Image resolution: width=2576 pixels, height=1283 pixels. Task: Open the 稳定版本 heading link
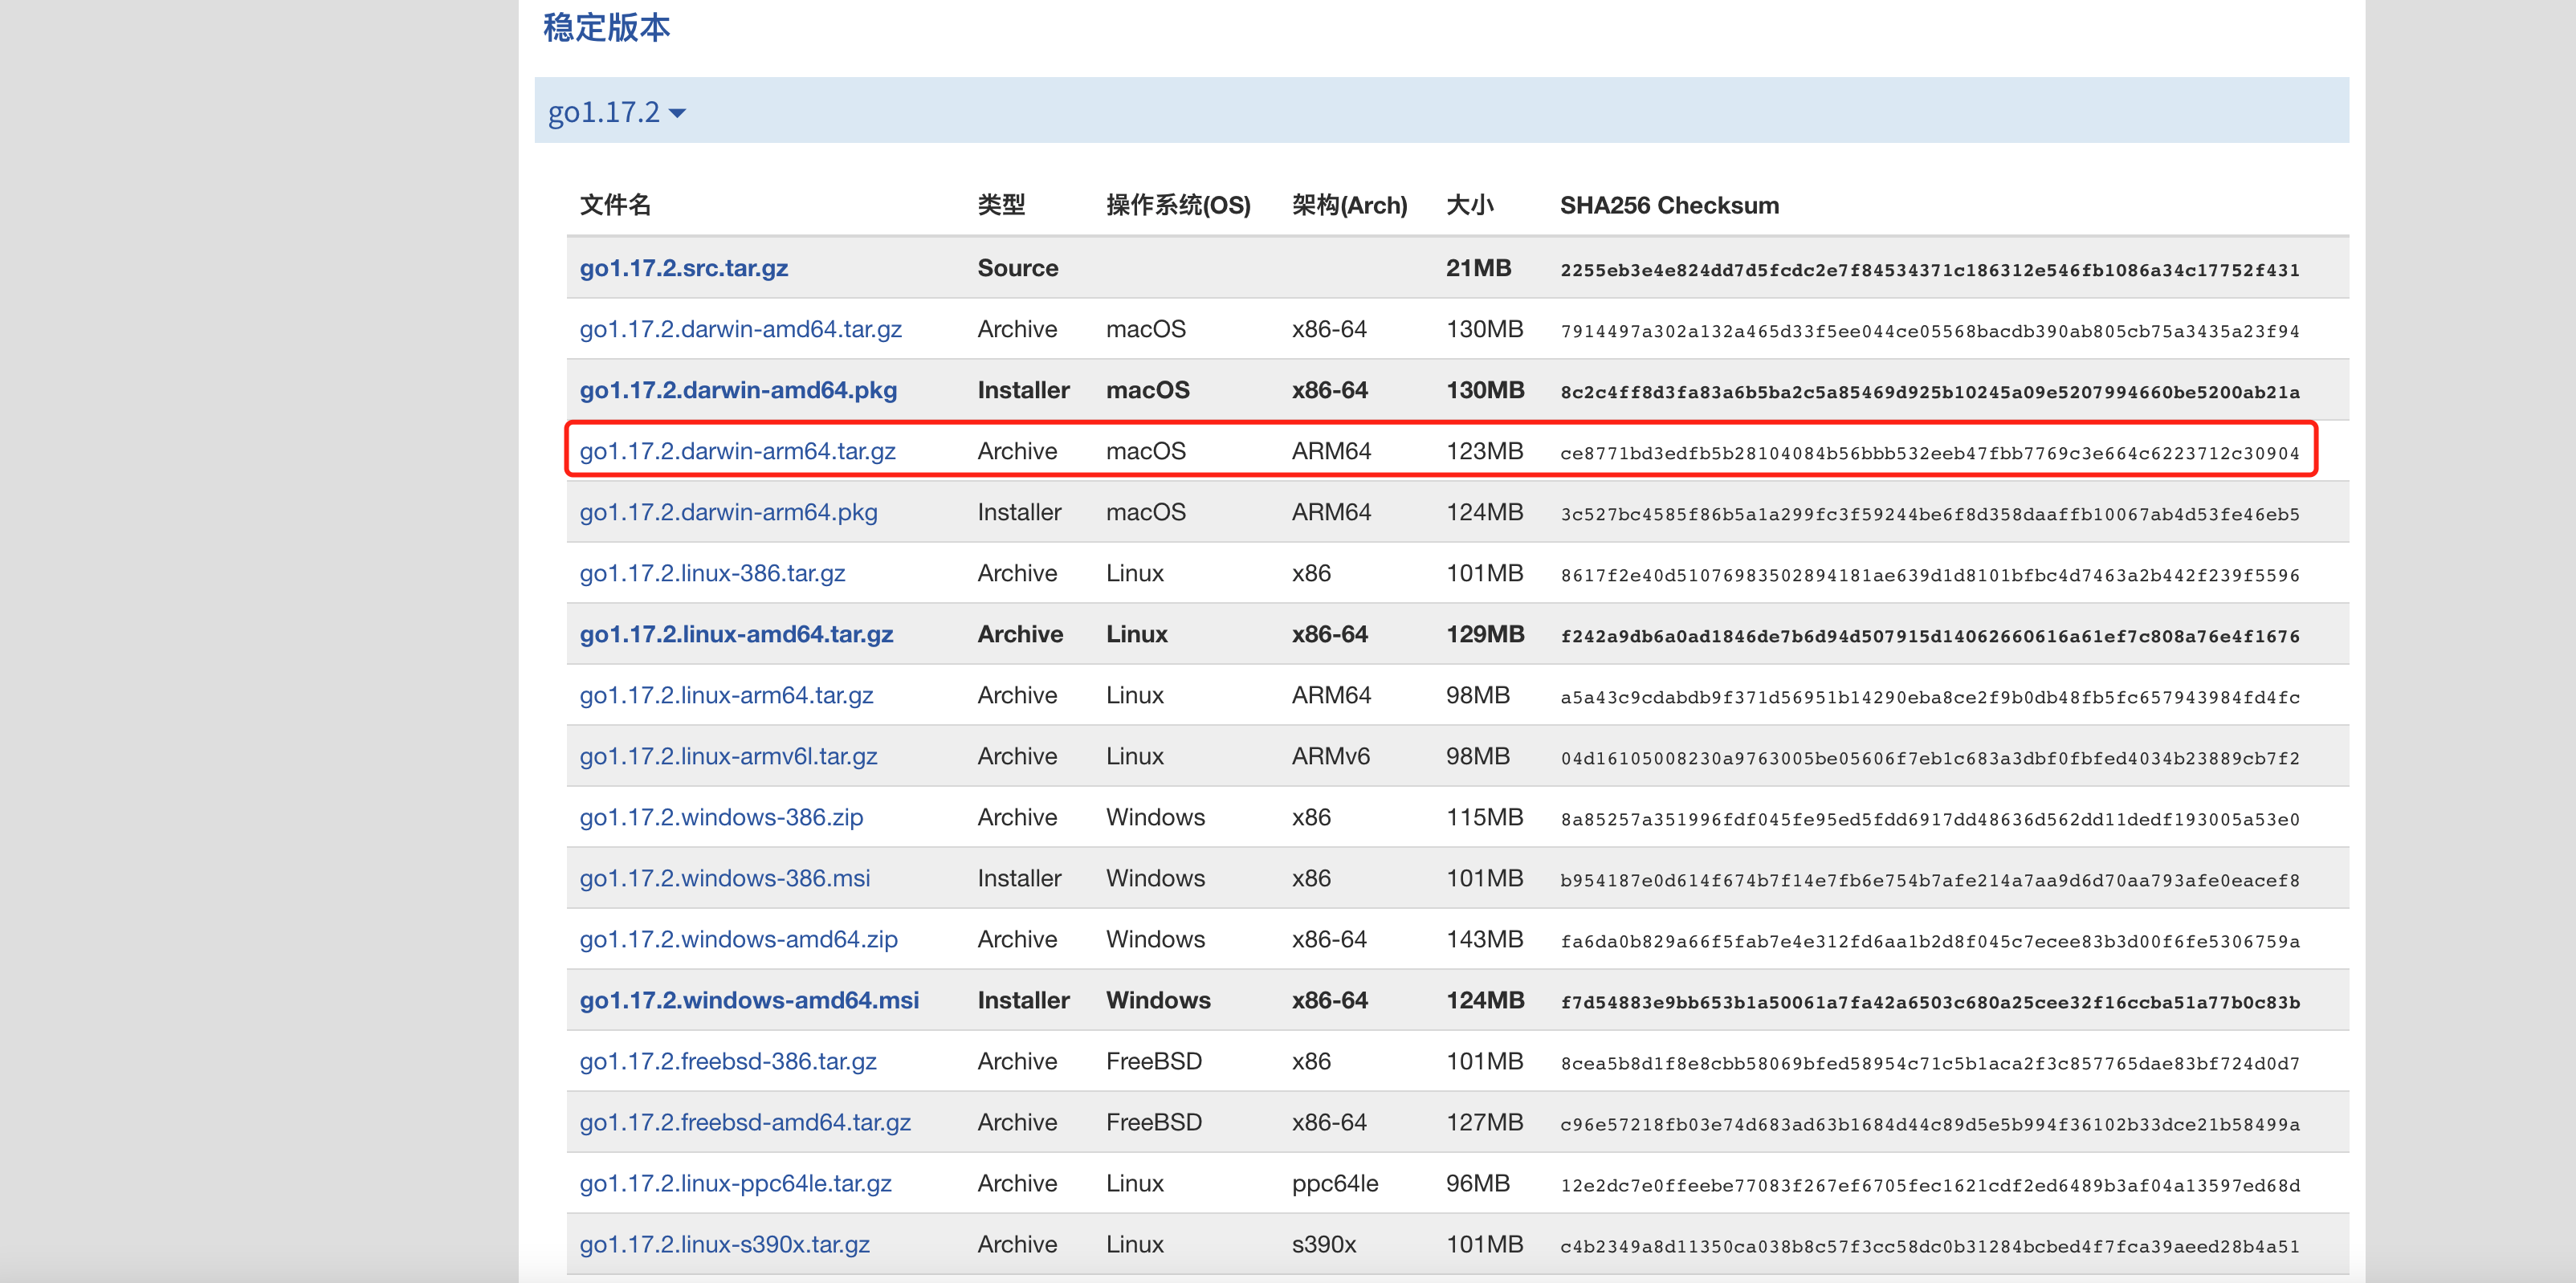pyautogui.click(x=606, y=27)
